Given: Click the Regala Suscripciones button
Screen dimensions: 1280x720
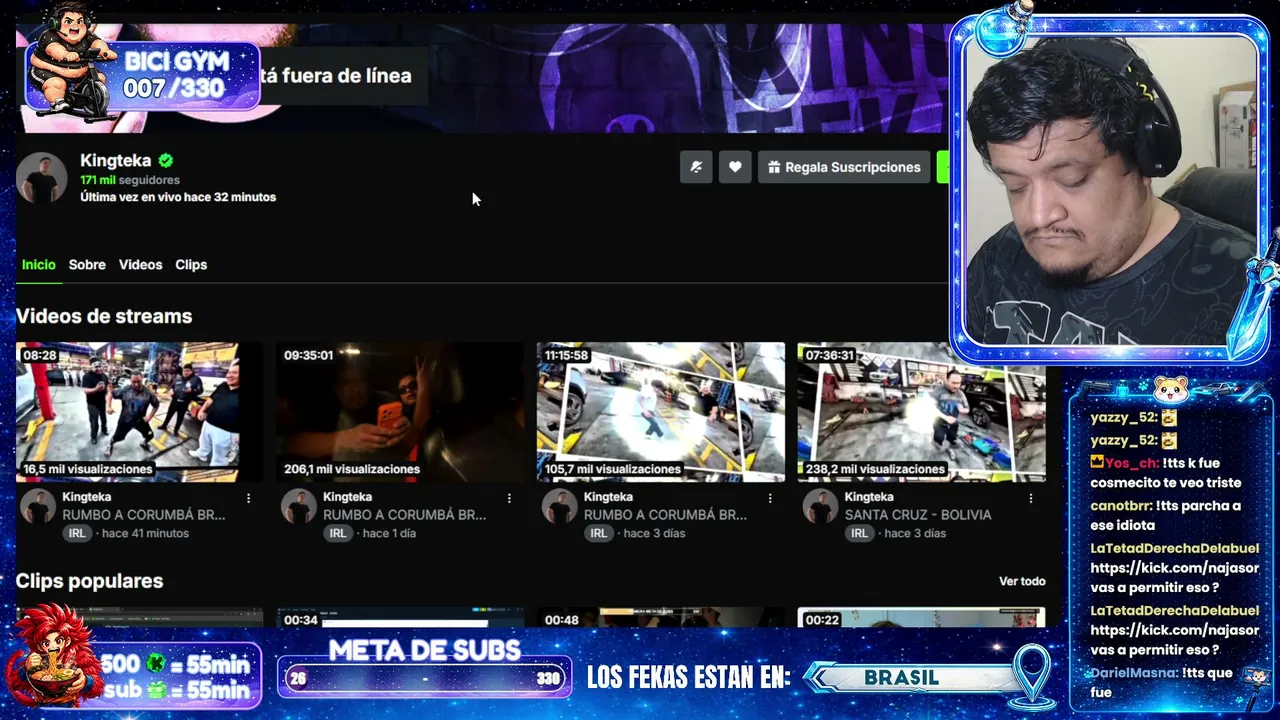Looking at the screenshot, I should coord(843,167).
